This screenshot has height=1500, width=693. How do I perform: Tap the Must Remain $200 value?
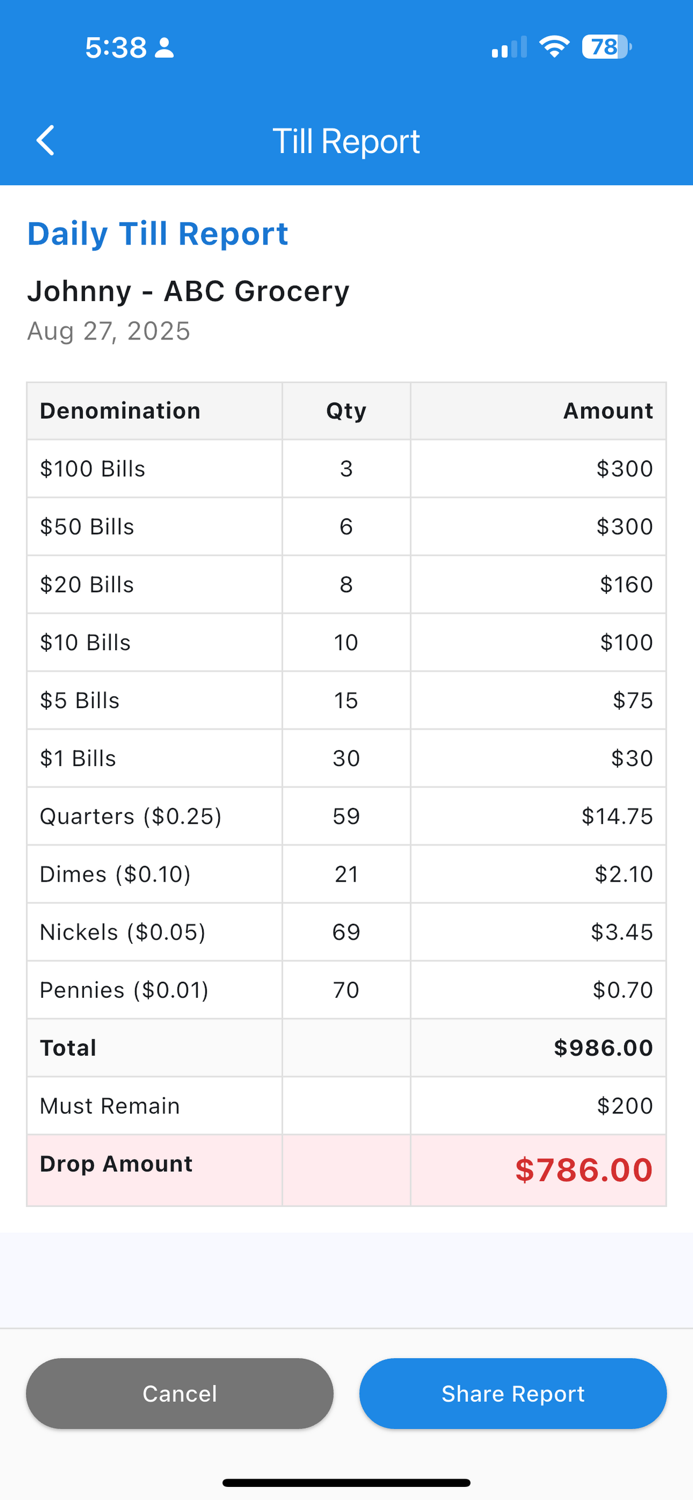[x=624, y=1106]
